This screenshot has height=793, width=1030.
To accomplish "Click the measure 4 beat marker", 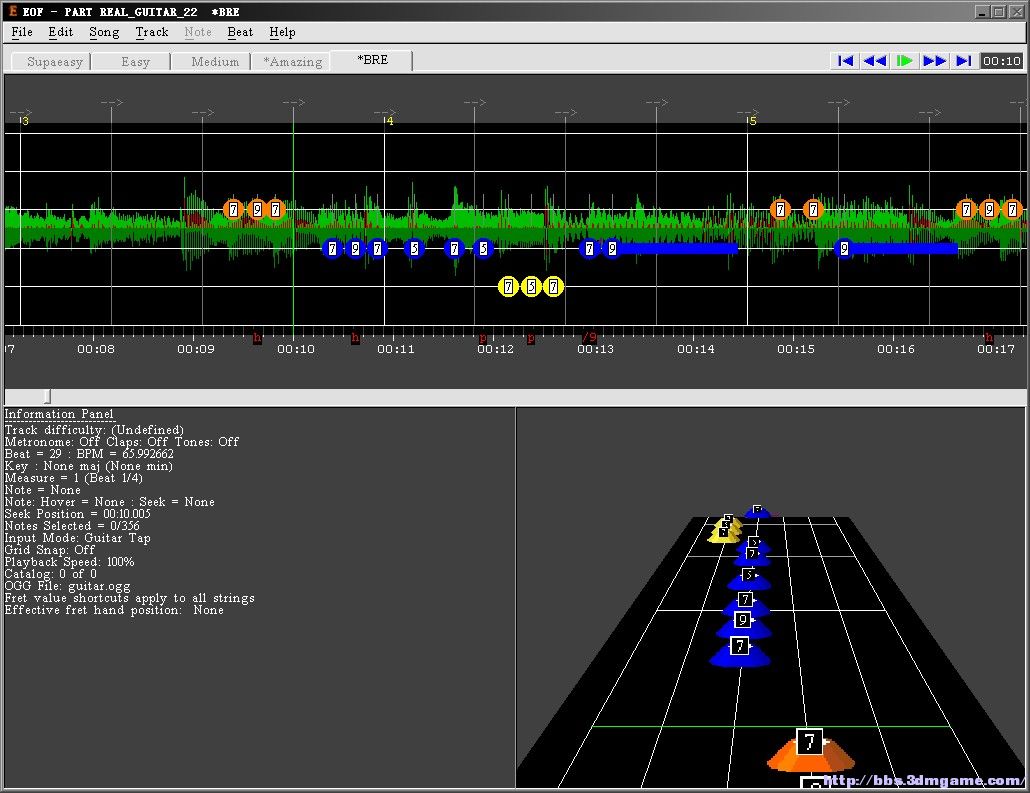I will click(x=389, y=121).
